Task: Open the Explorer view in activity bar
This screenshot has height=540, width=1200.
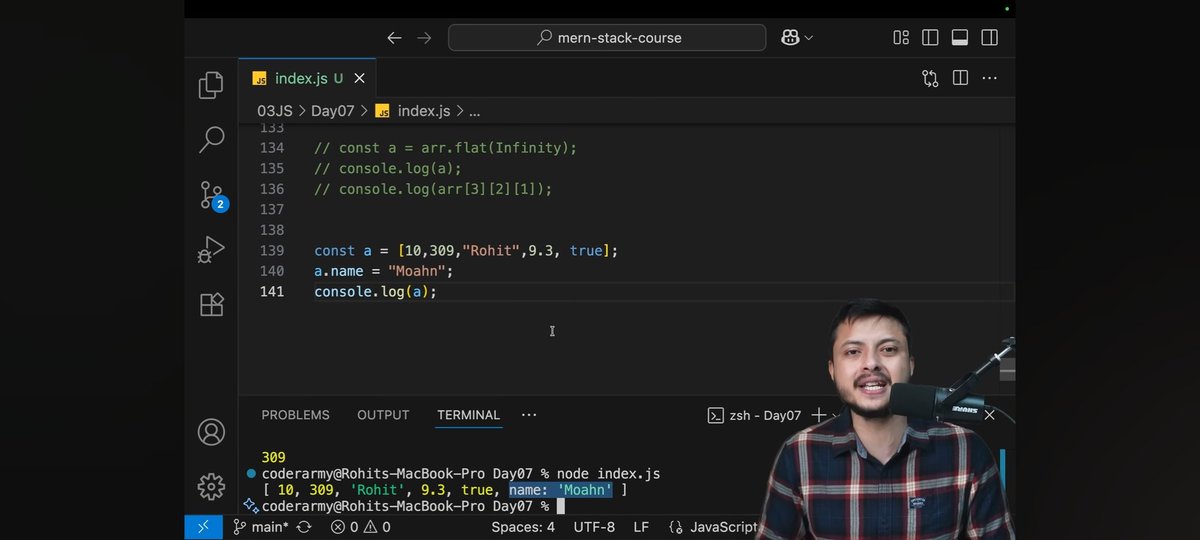Action: click(211, 85)
